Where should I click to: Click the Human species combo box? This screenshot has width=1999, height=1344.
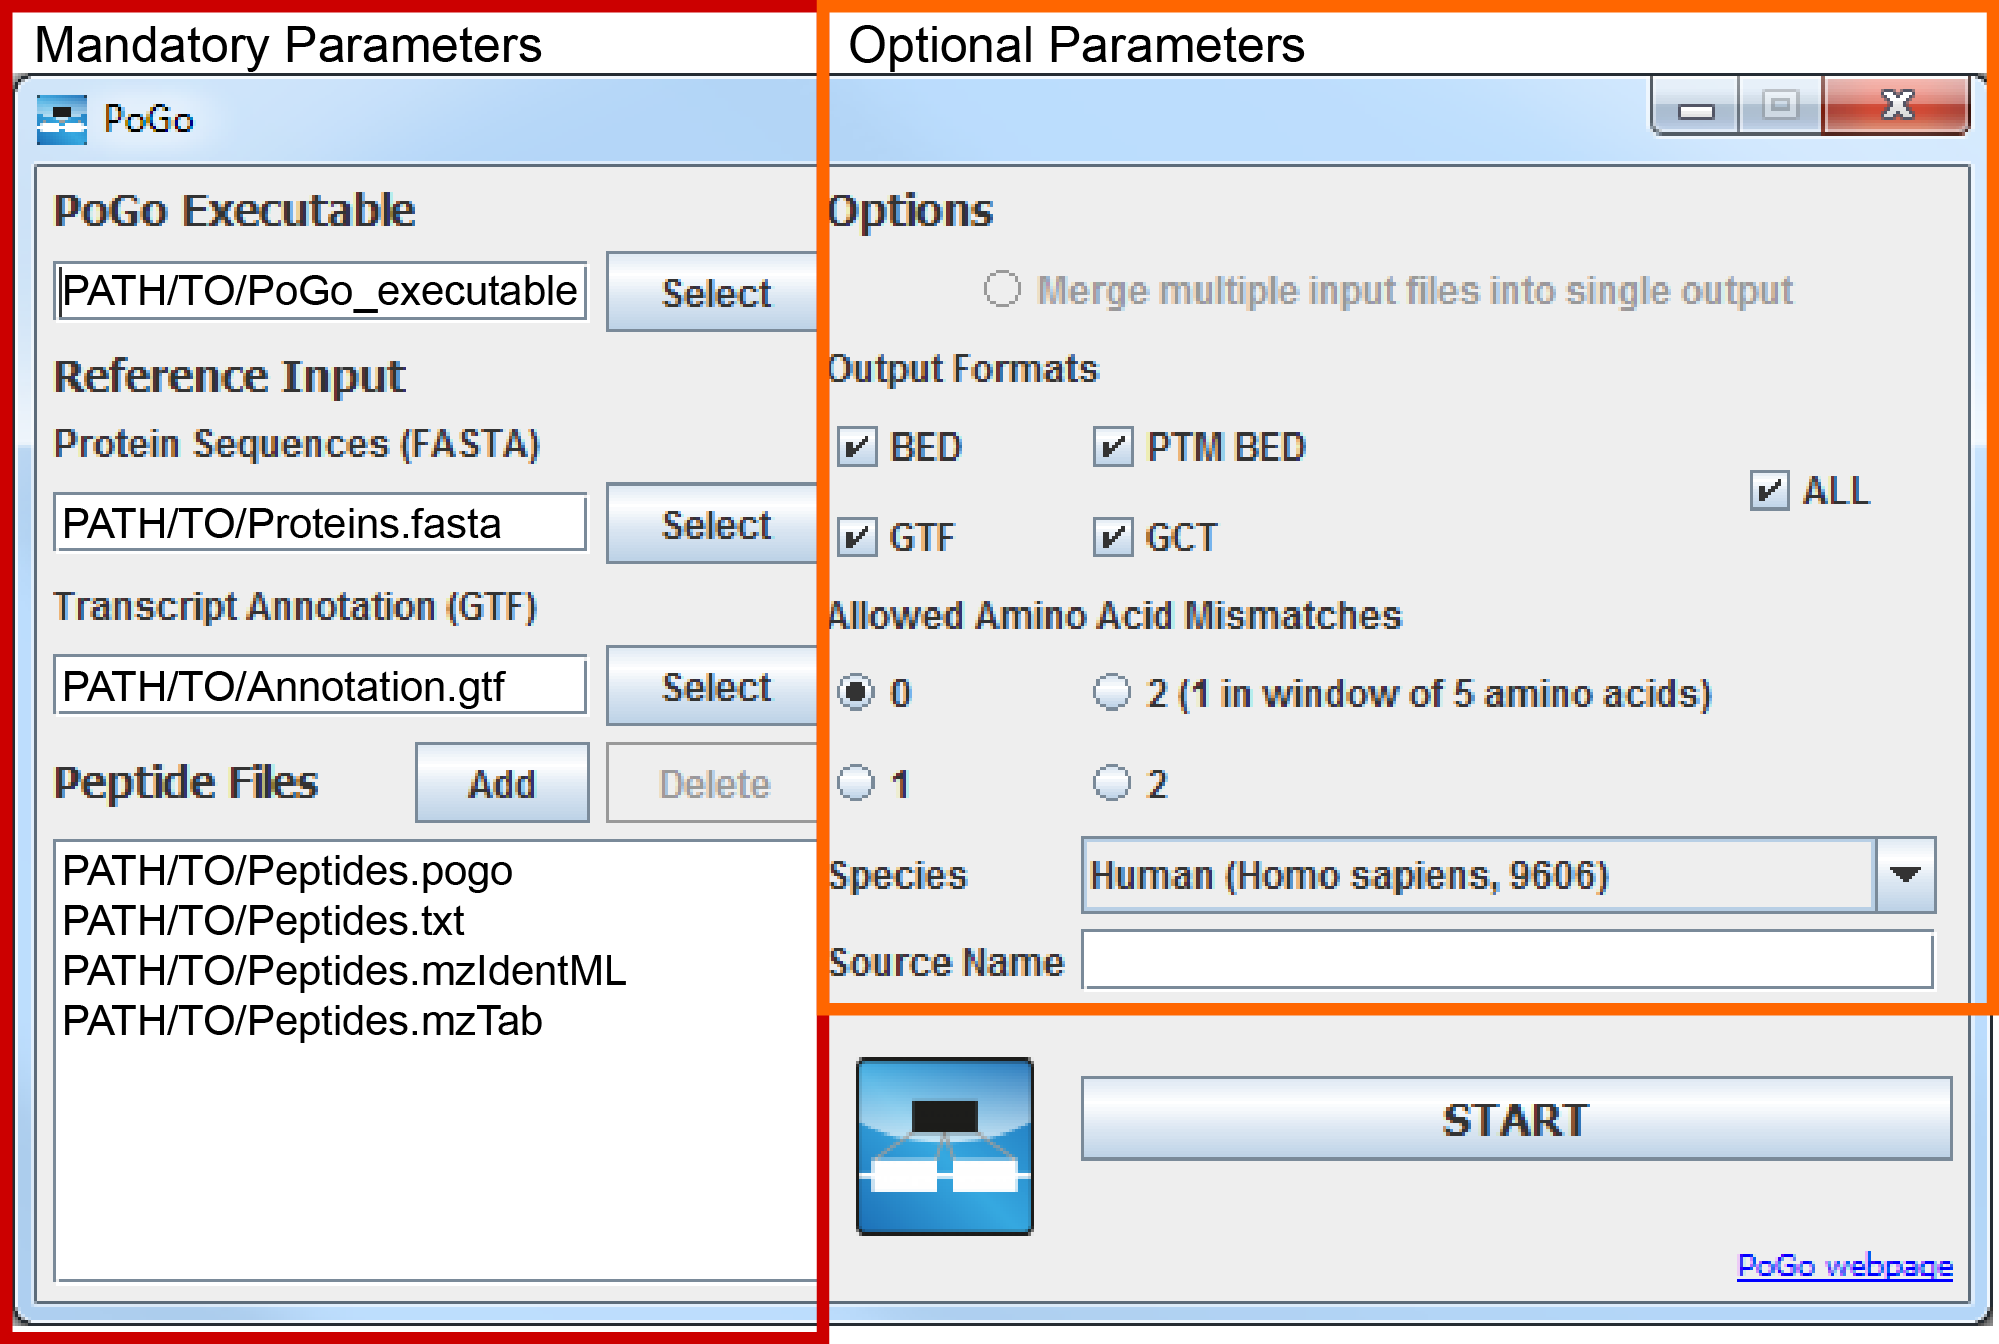[1477, 875]
